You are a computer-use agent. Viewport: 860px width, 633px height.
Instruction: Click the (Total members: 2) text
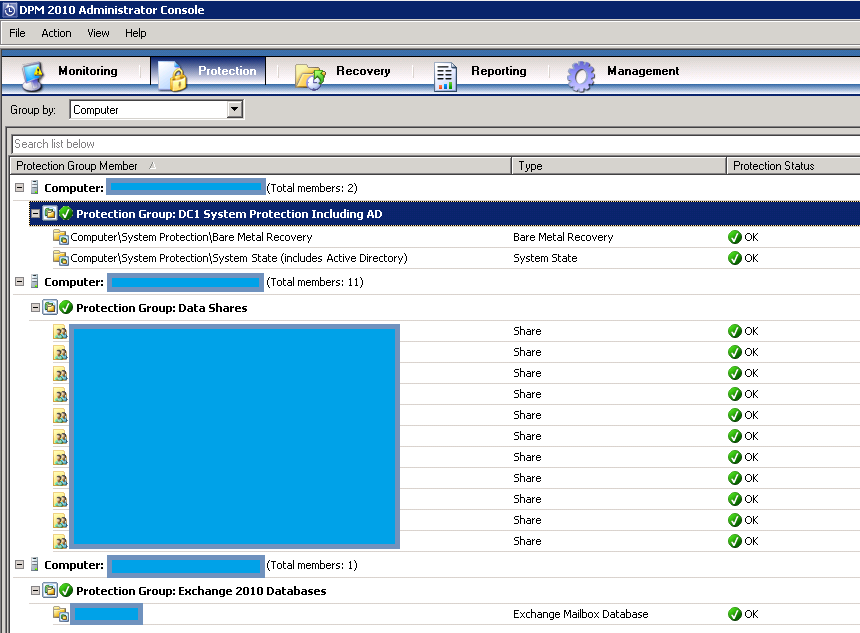312,188
